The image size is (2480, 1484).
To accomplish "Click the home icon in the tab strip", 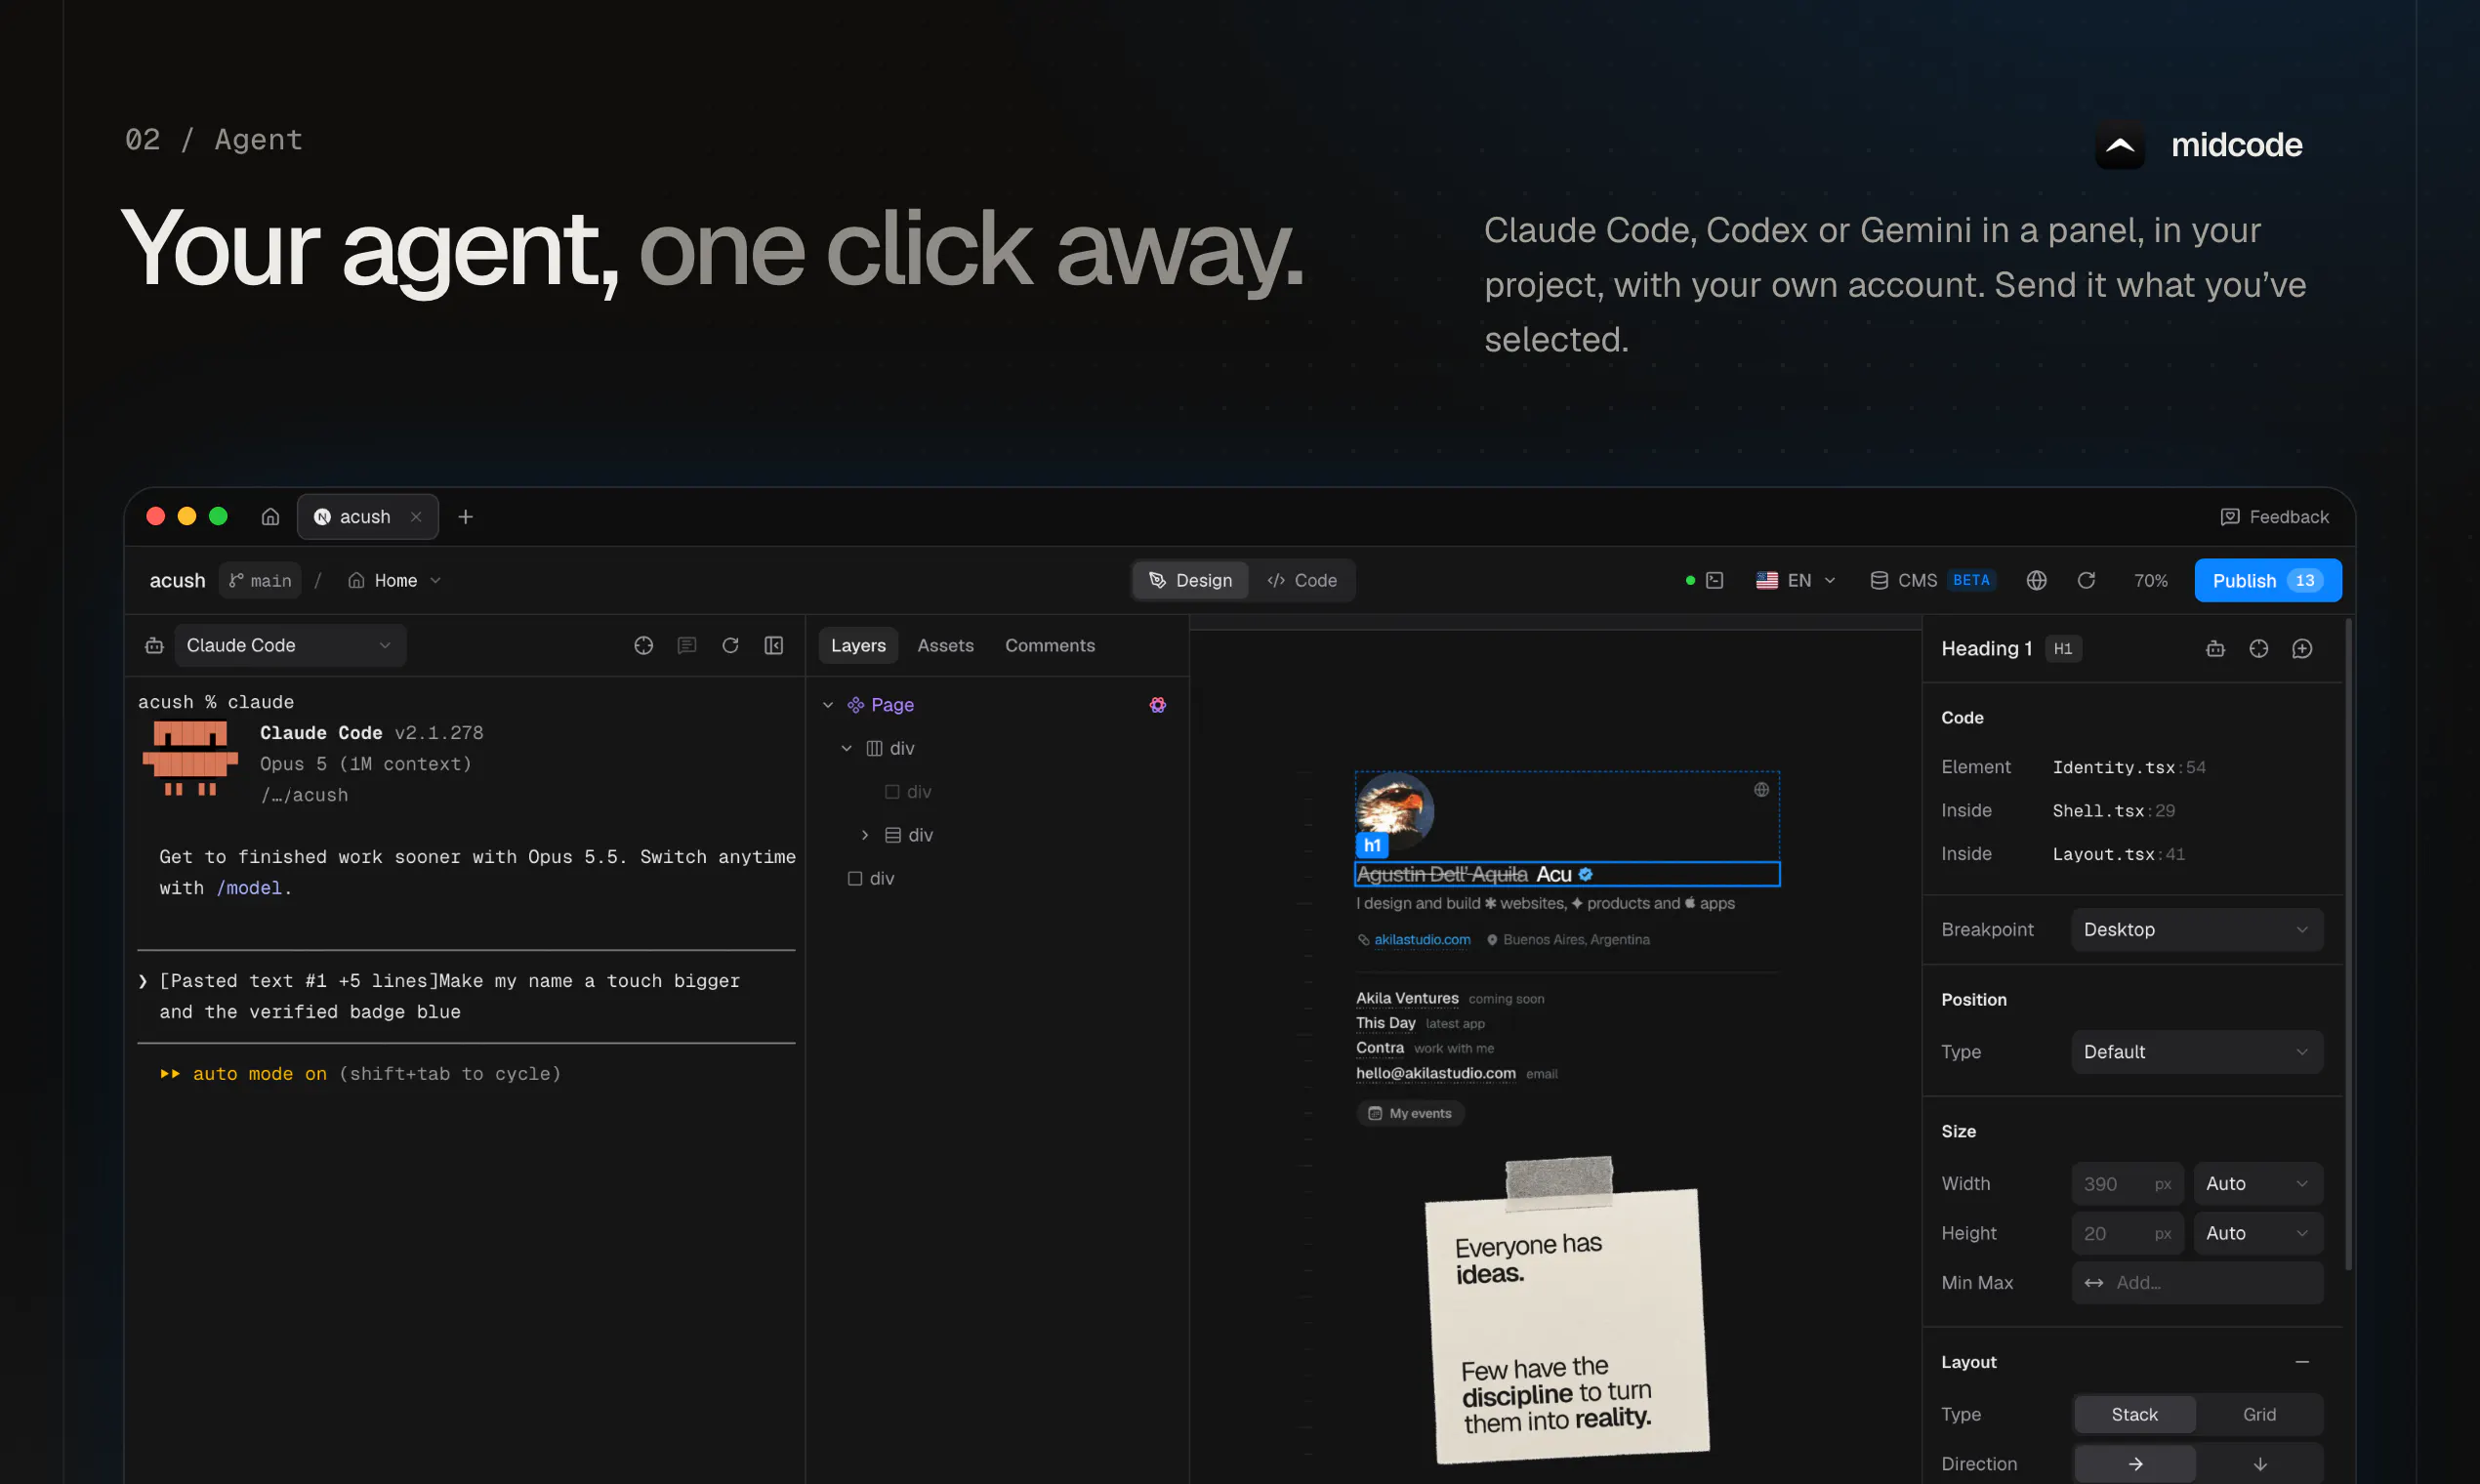I will click(270, 517).
